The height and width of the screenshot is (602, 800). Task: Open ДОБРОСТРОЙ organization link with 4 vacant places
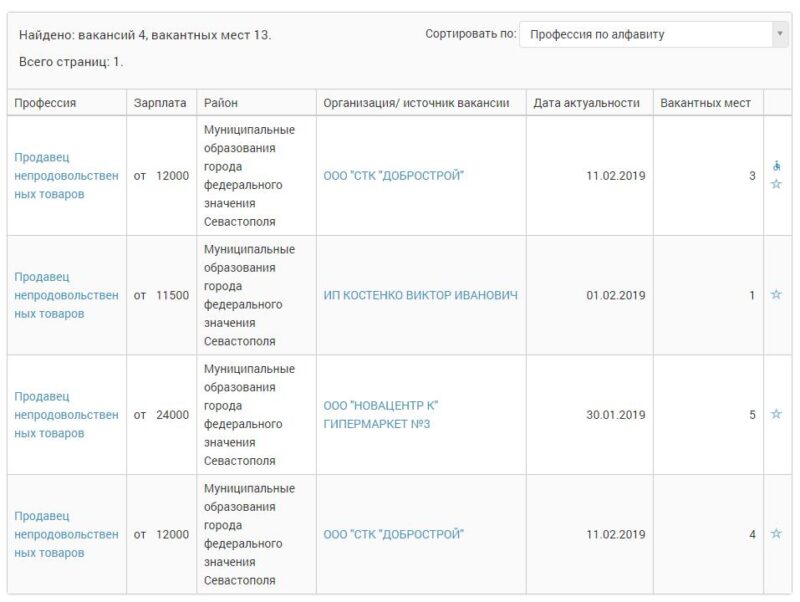[394, 534]
